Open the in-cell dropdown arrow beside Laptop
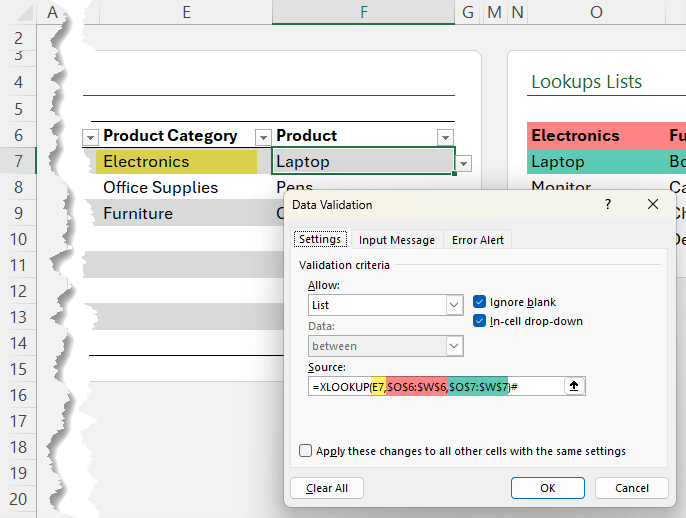The height and width of the screenshot is (518, 686). pyautogui.click(x=463, y=164)
